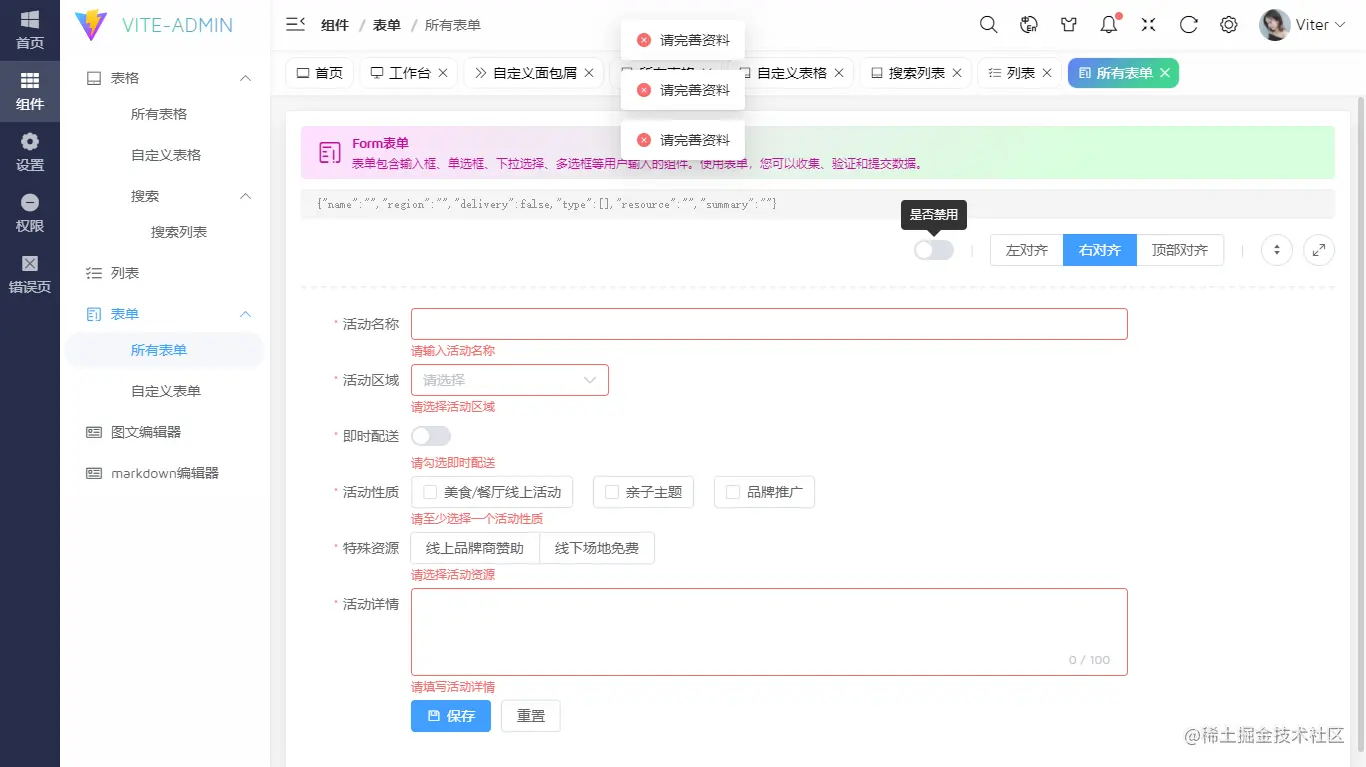Expand the form card using the arrows icon
Viewport: 1366px width, 767px height.
click(x=1276, y=250)
